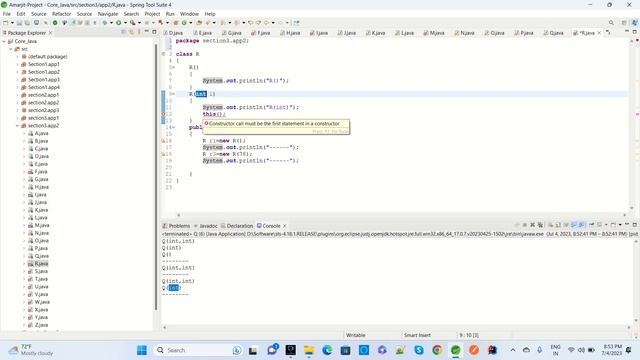Open the Refactor menu
This screenshot has height=360, width=640.
[x=62, y=14]
